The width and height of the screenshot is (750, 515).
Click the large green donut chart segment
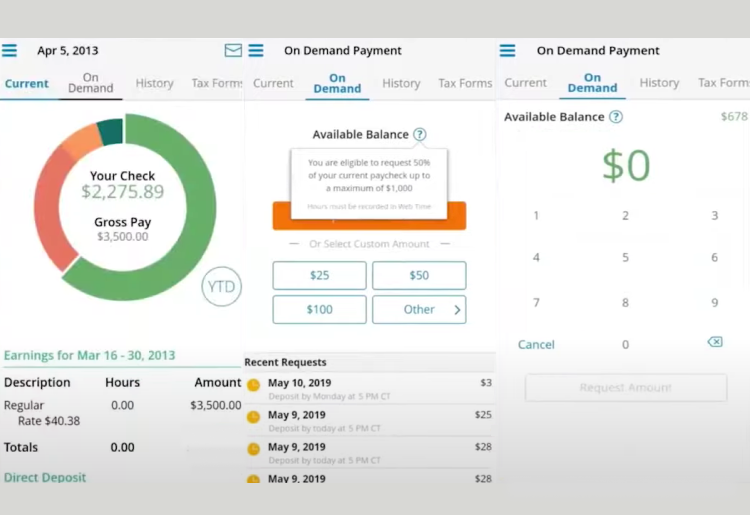pos(190,240)
